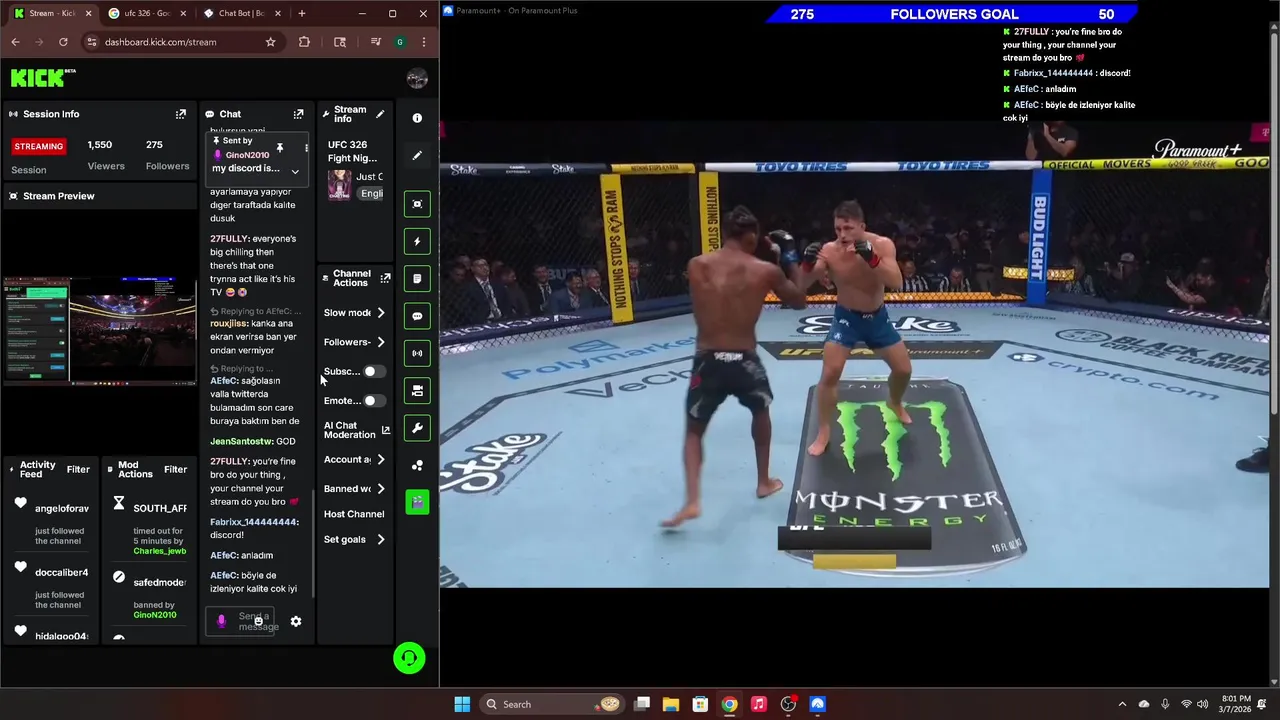Open Windows Start menu

click(462, 704)
